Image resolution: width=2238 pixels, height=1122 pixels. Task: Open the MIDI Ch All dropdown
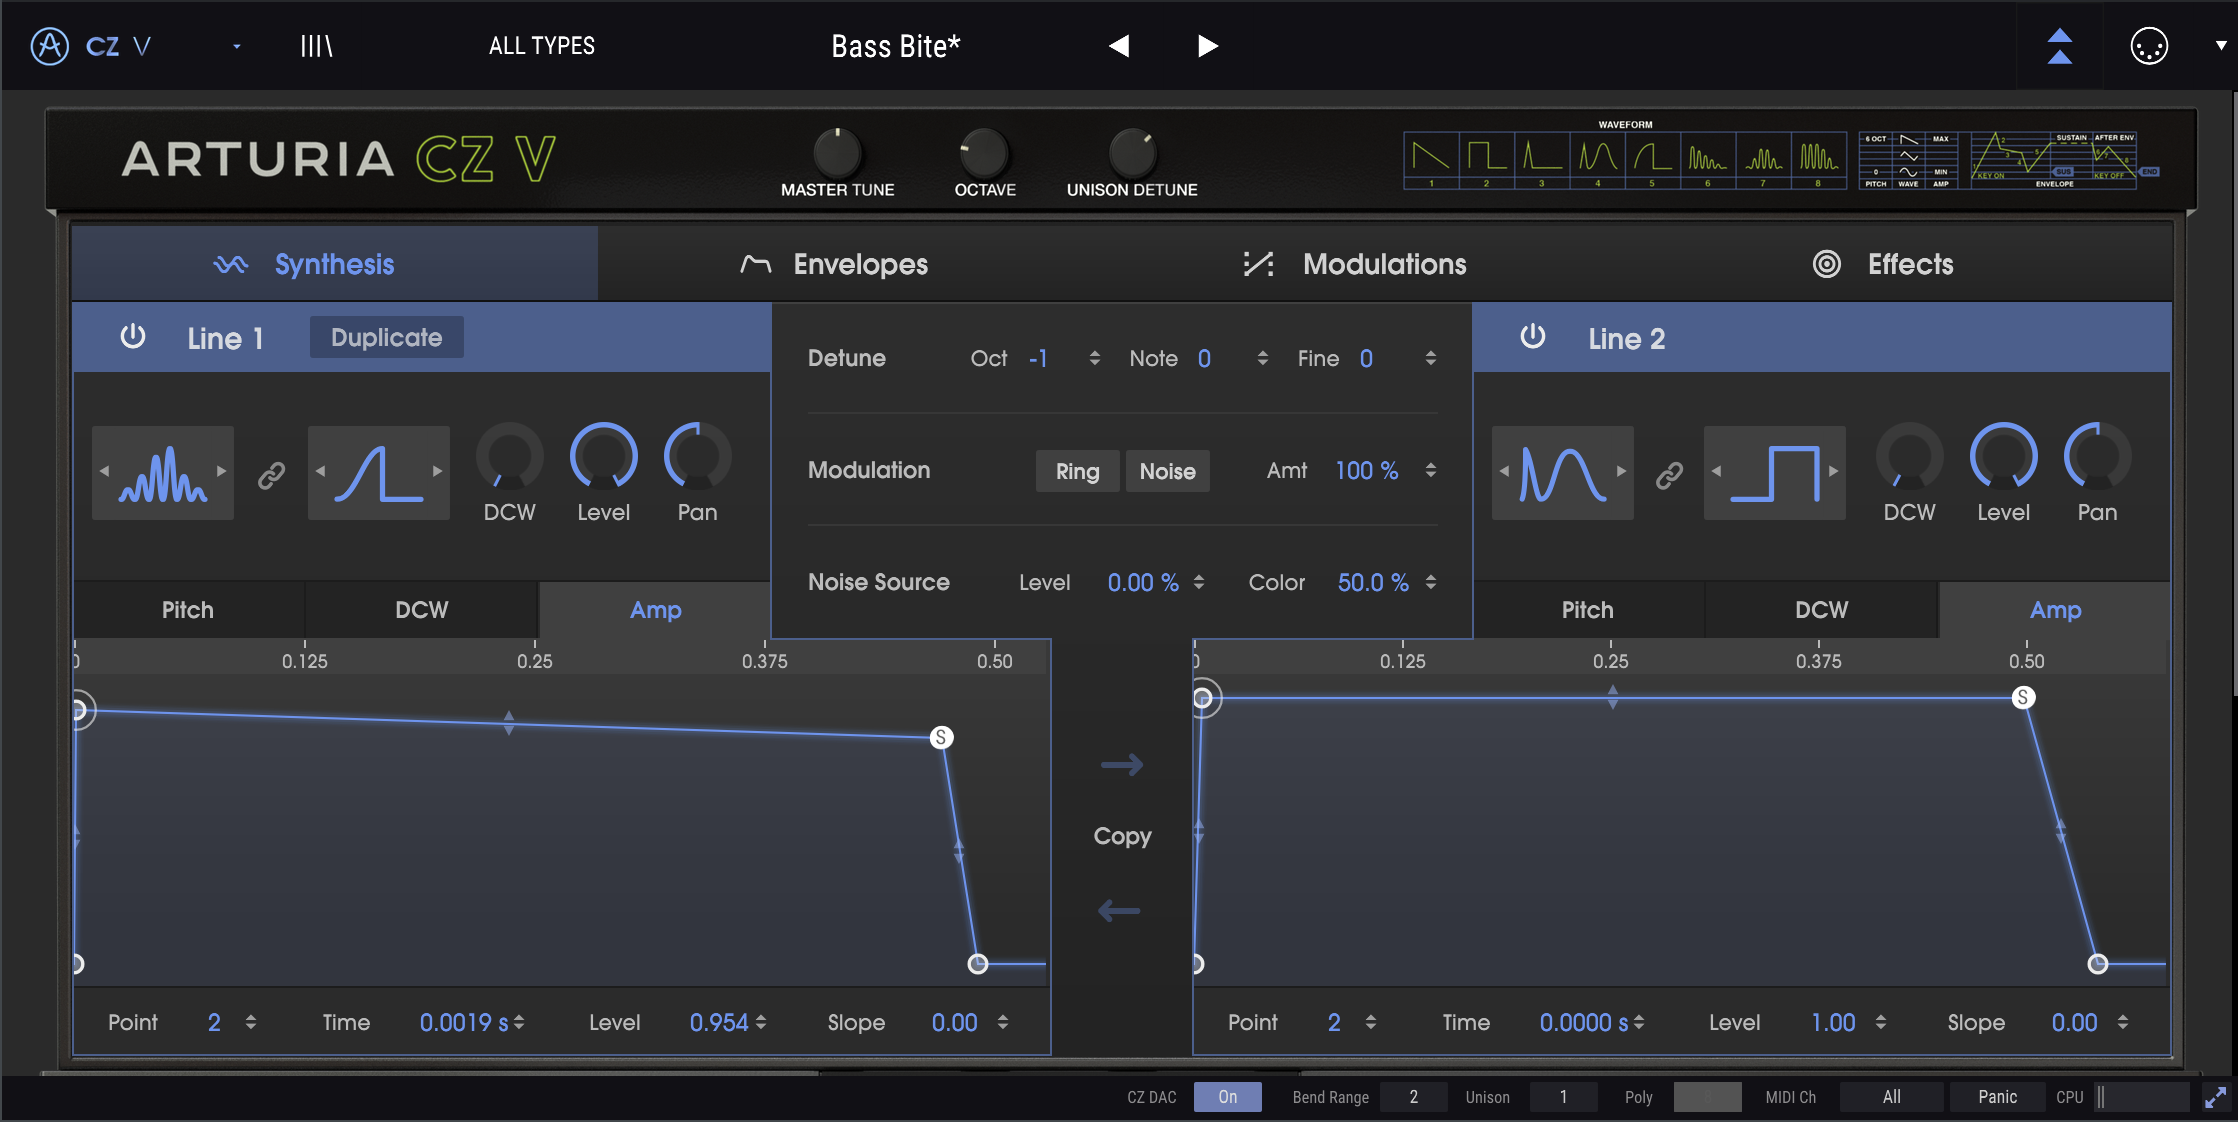tap(1891, 1097)
